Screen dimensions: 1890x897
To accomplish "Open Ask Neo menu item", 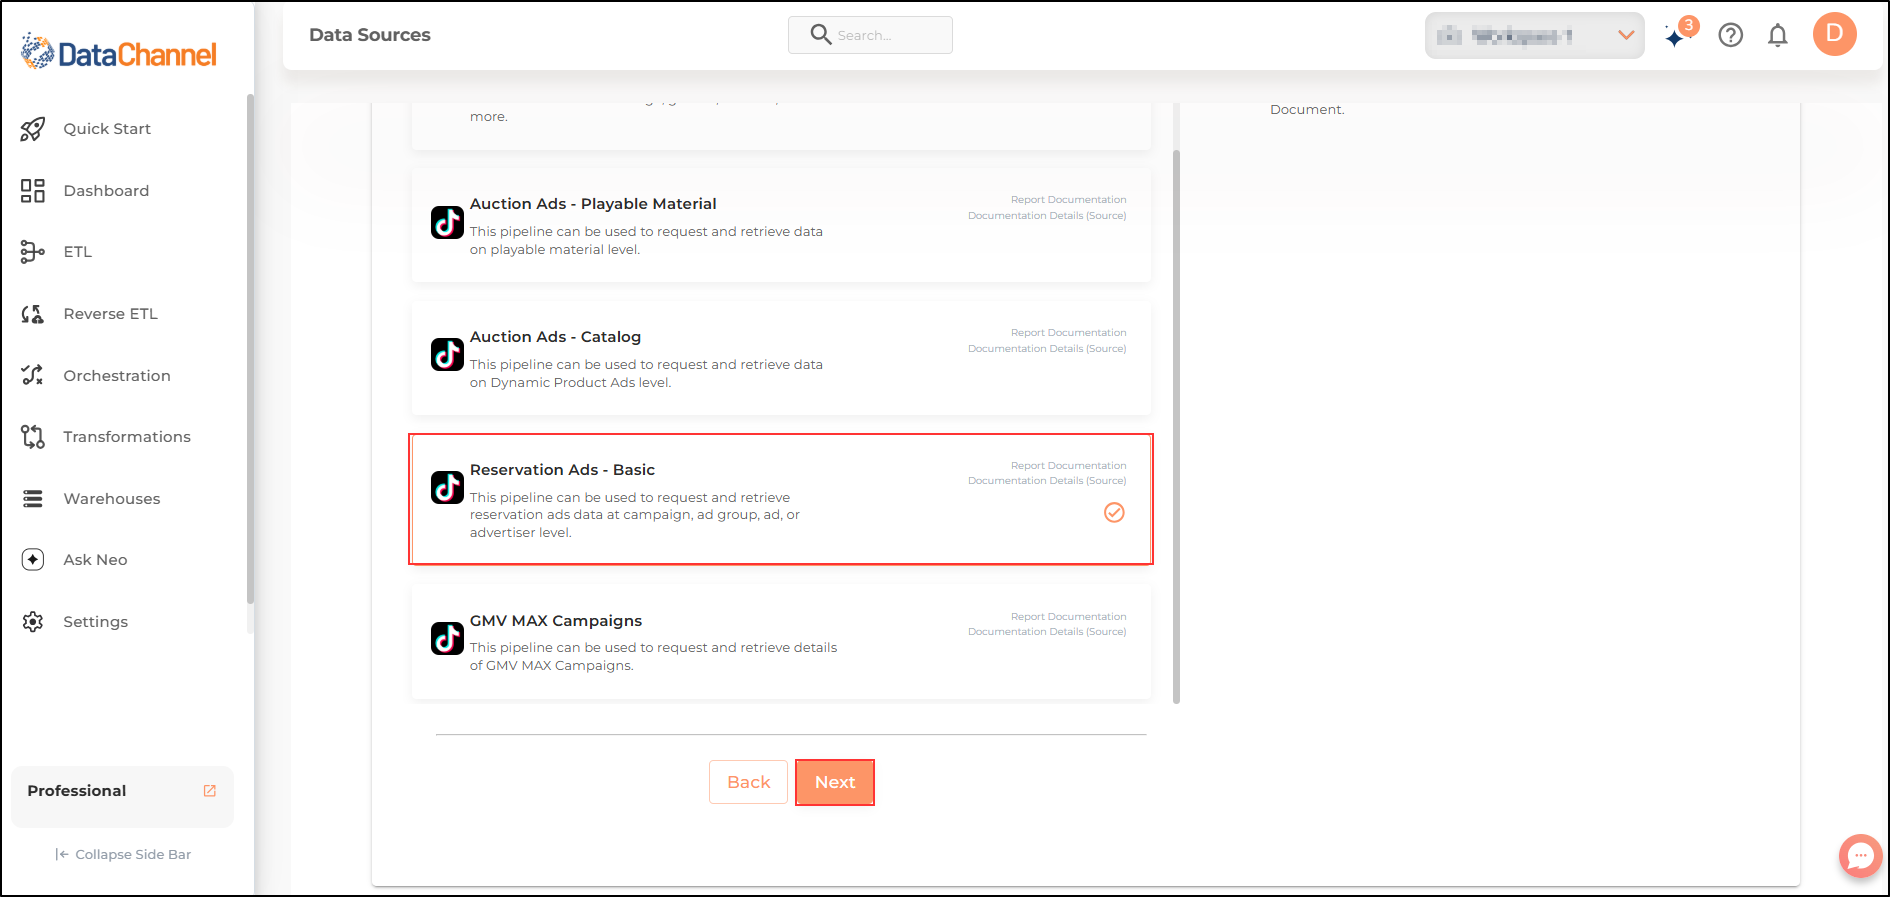I will tap(95, 560).
